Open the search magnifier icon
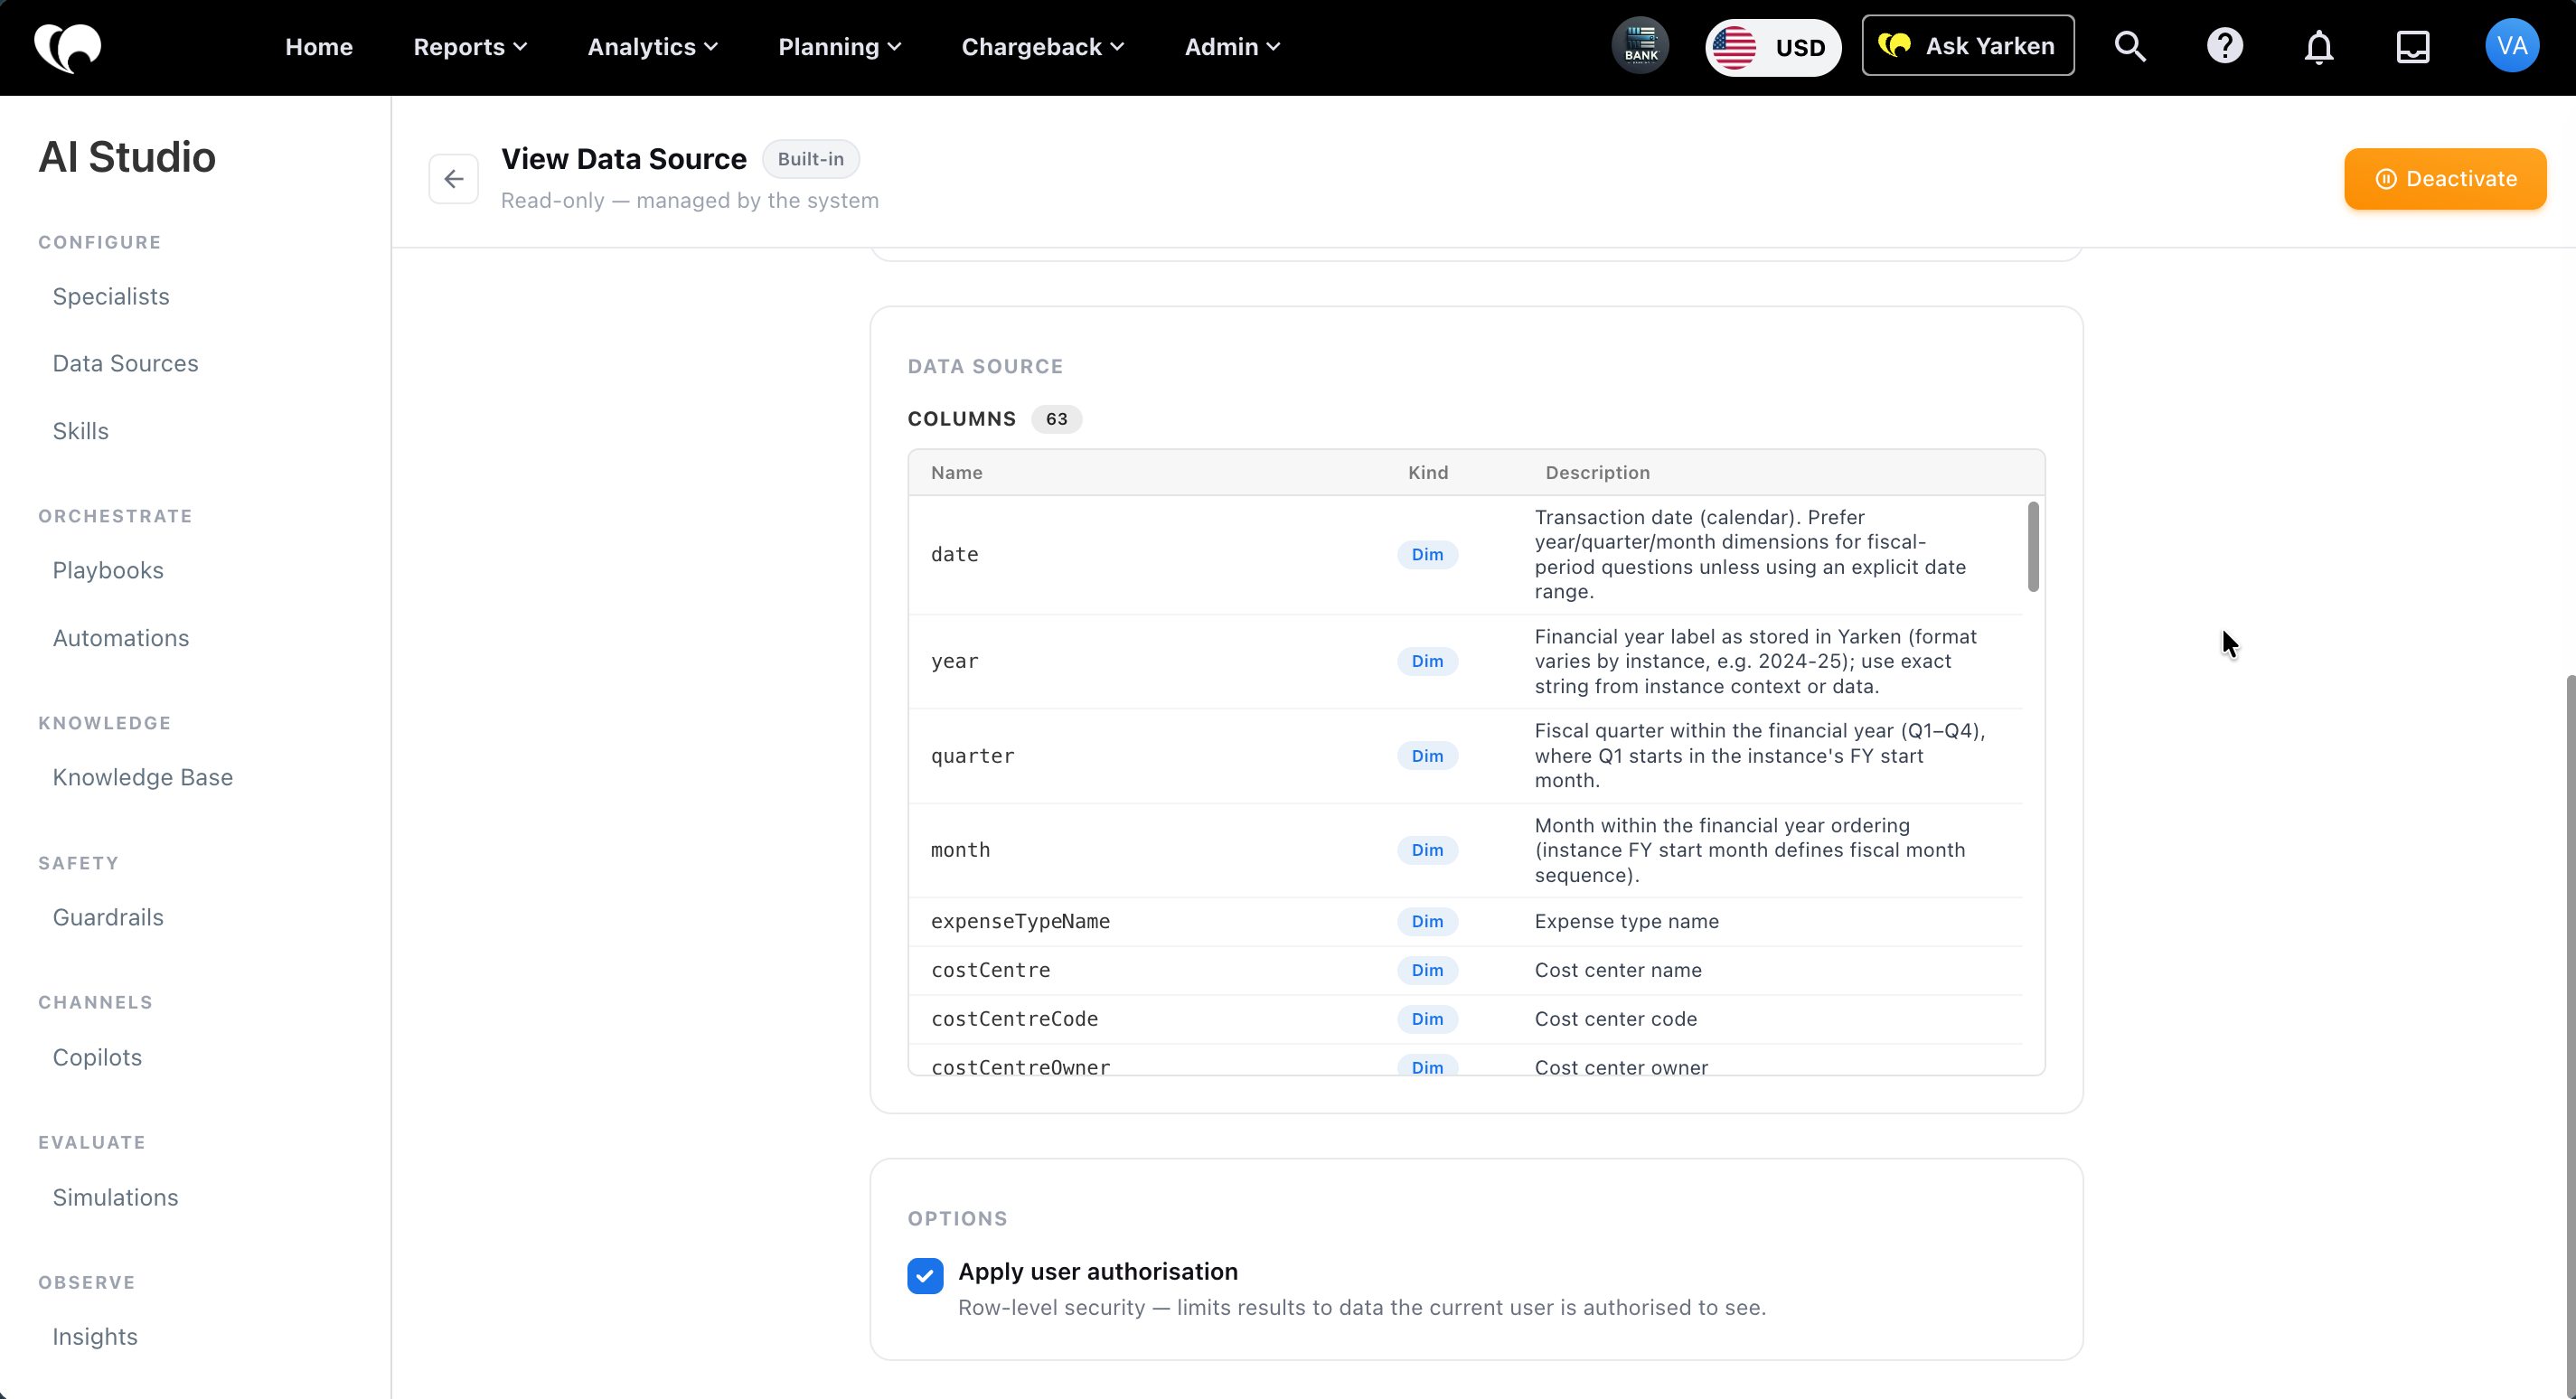This screenshot has width=2576, height=1399. (x=2130, y=46)
